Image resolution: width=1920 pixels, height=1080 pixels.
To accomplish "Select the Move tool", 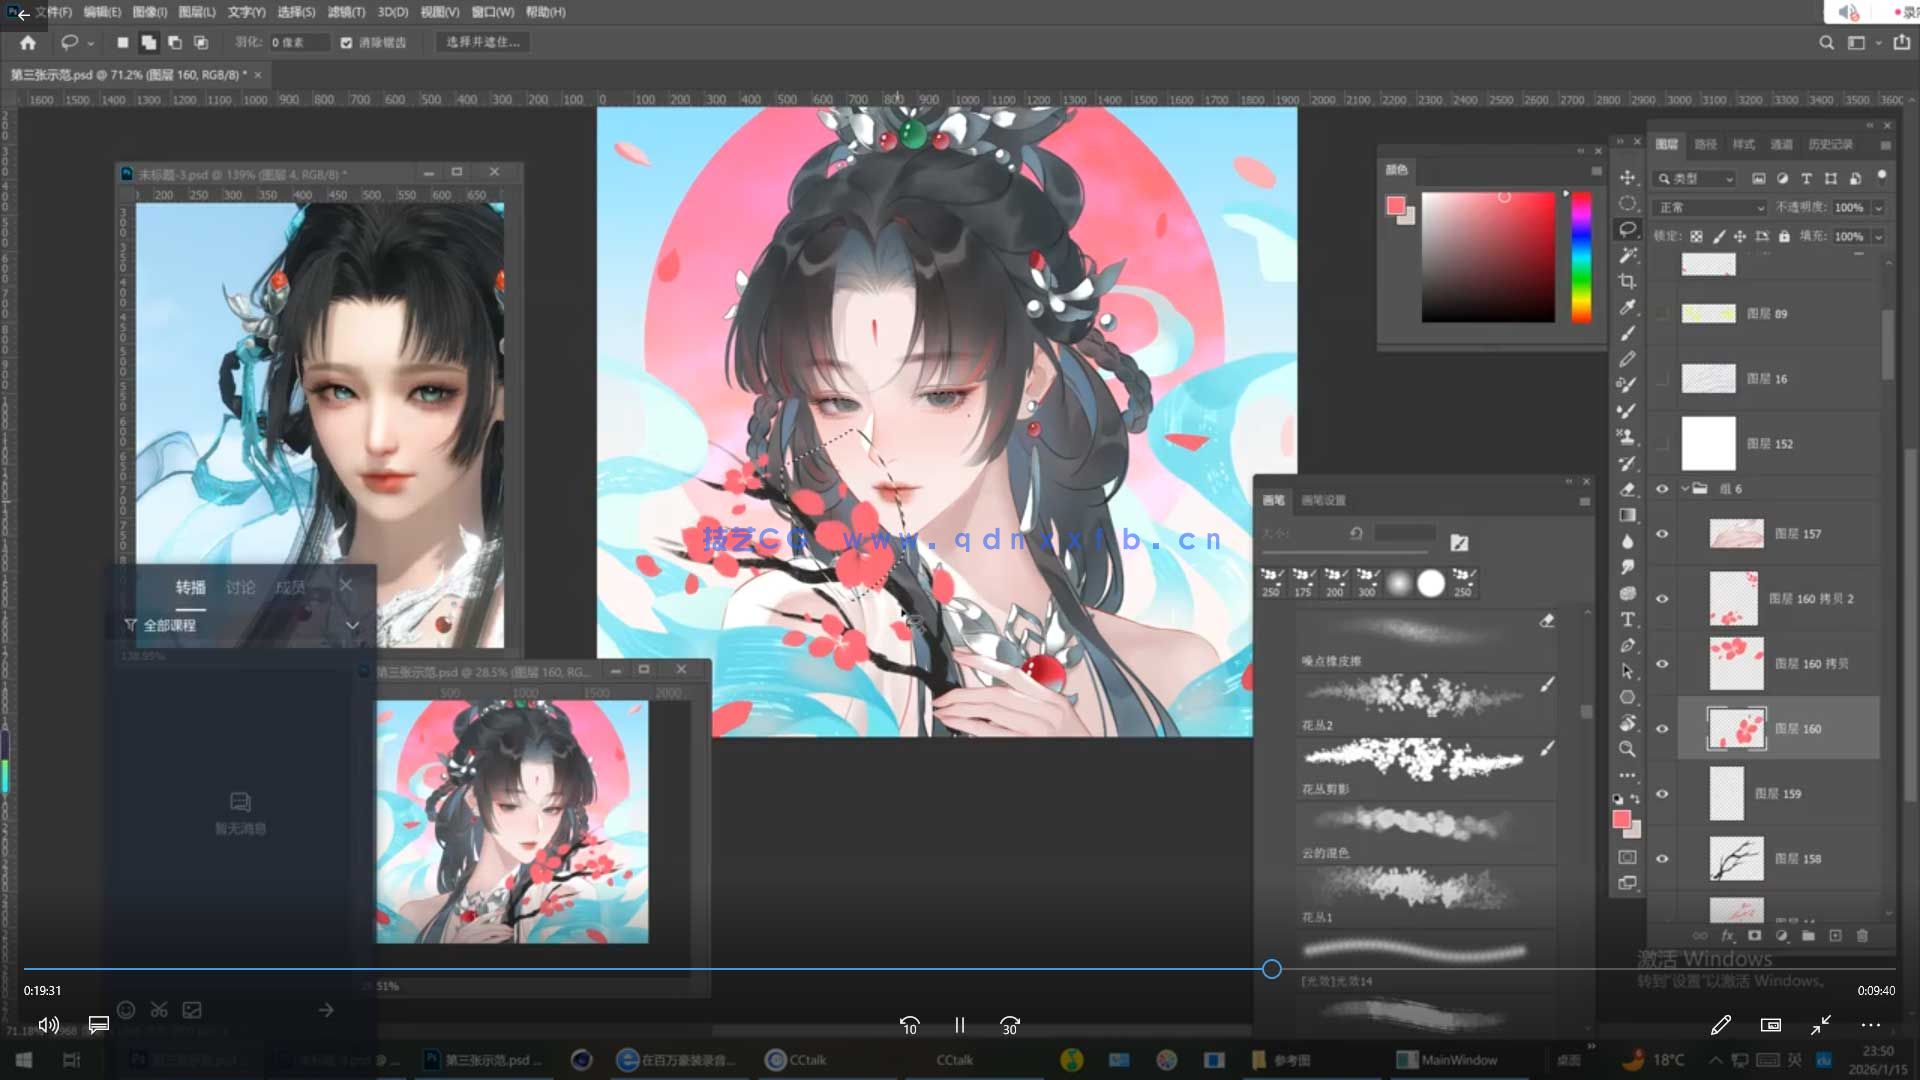I will (1628, 178).
